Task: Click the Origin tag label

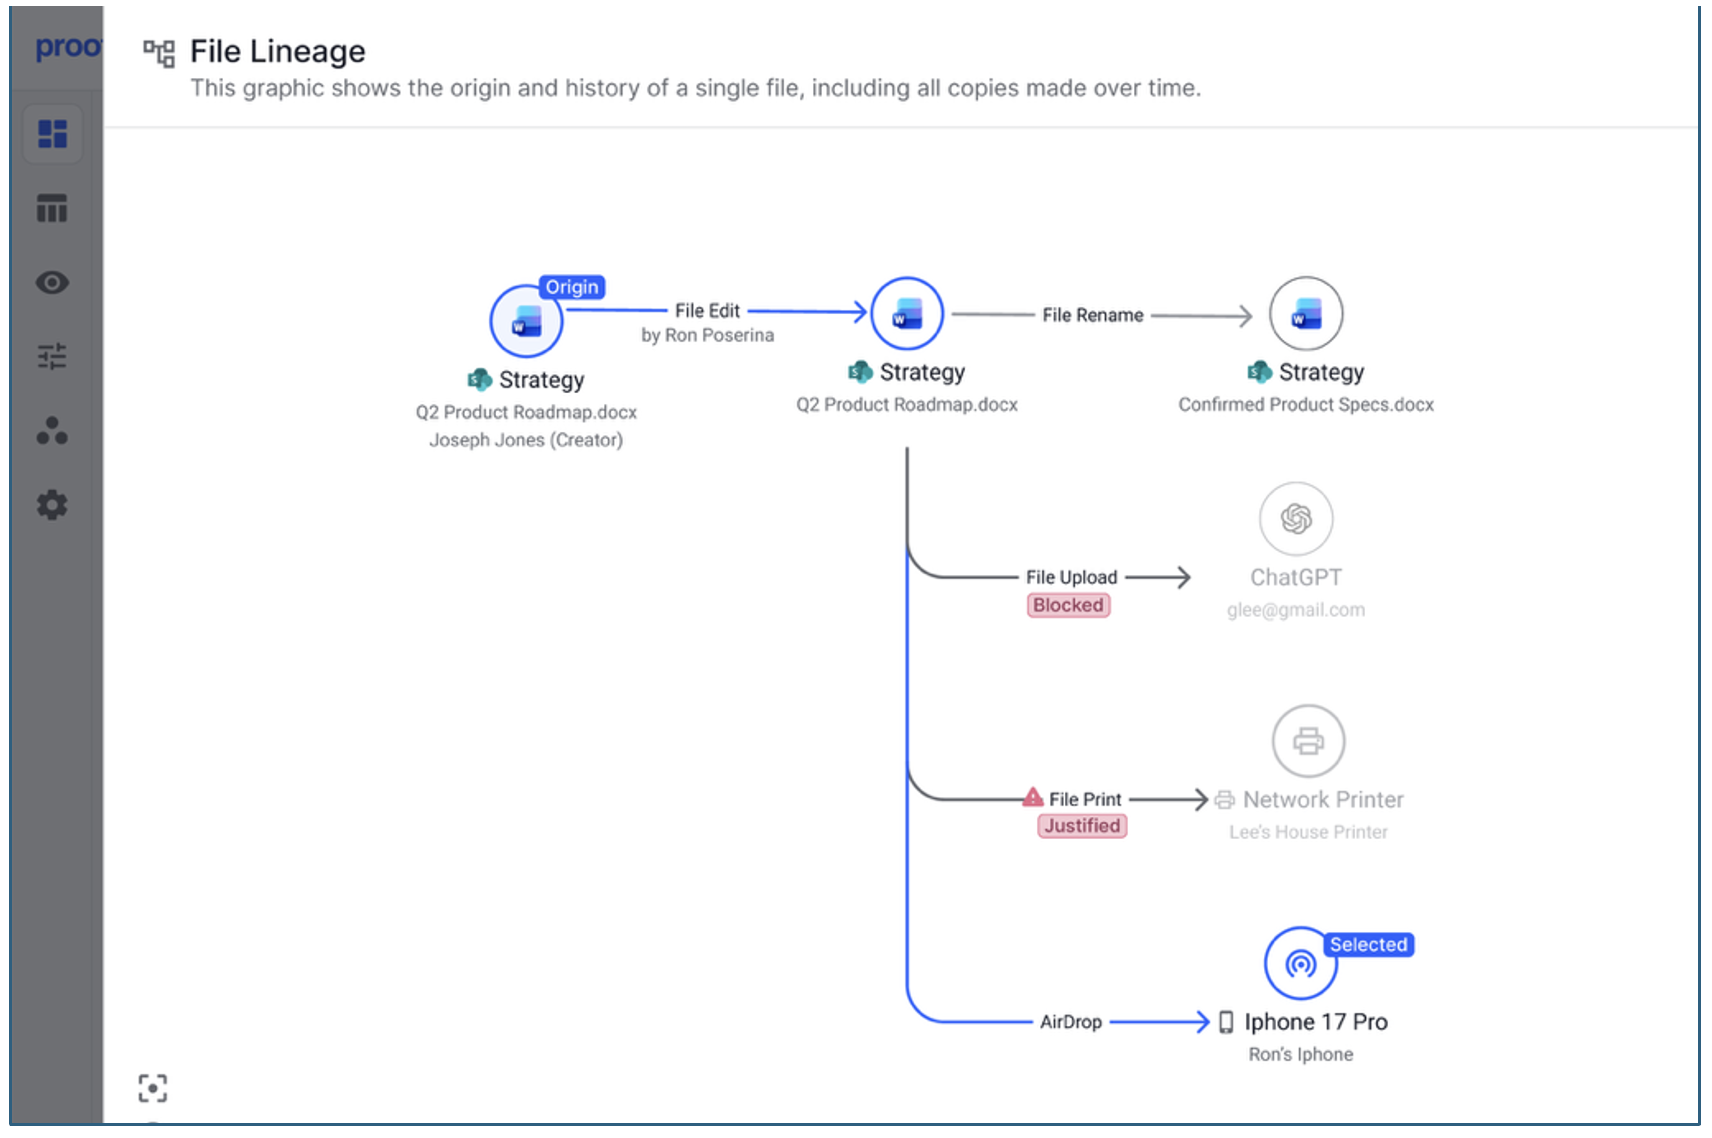Action: pos(572,288)
